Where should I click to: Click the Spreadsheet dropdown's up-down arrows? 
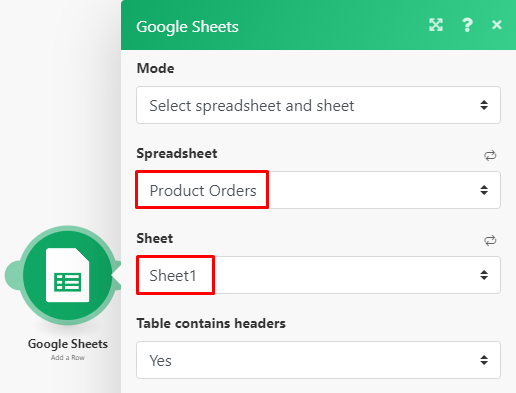(x=484, y=190)
